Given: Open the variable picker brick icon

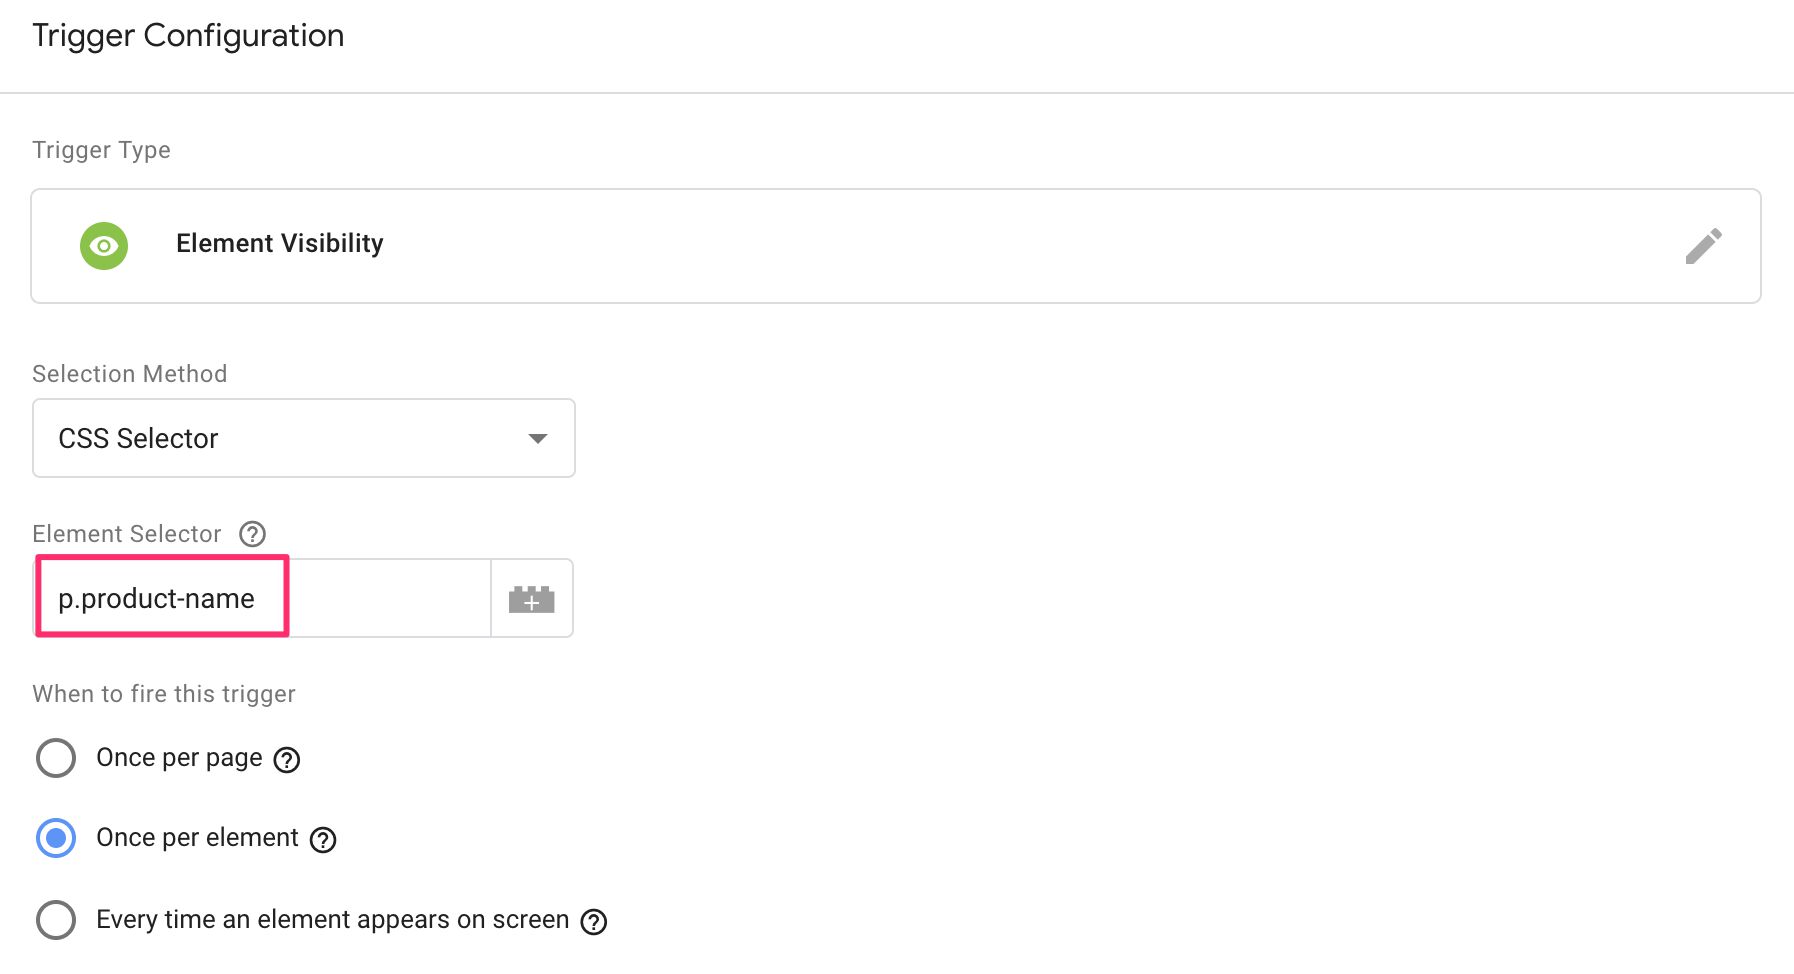Looking at the screenshot, I should click(531, 599).
